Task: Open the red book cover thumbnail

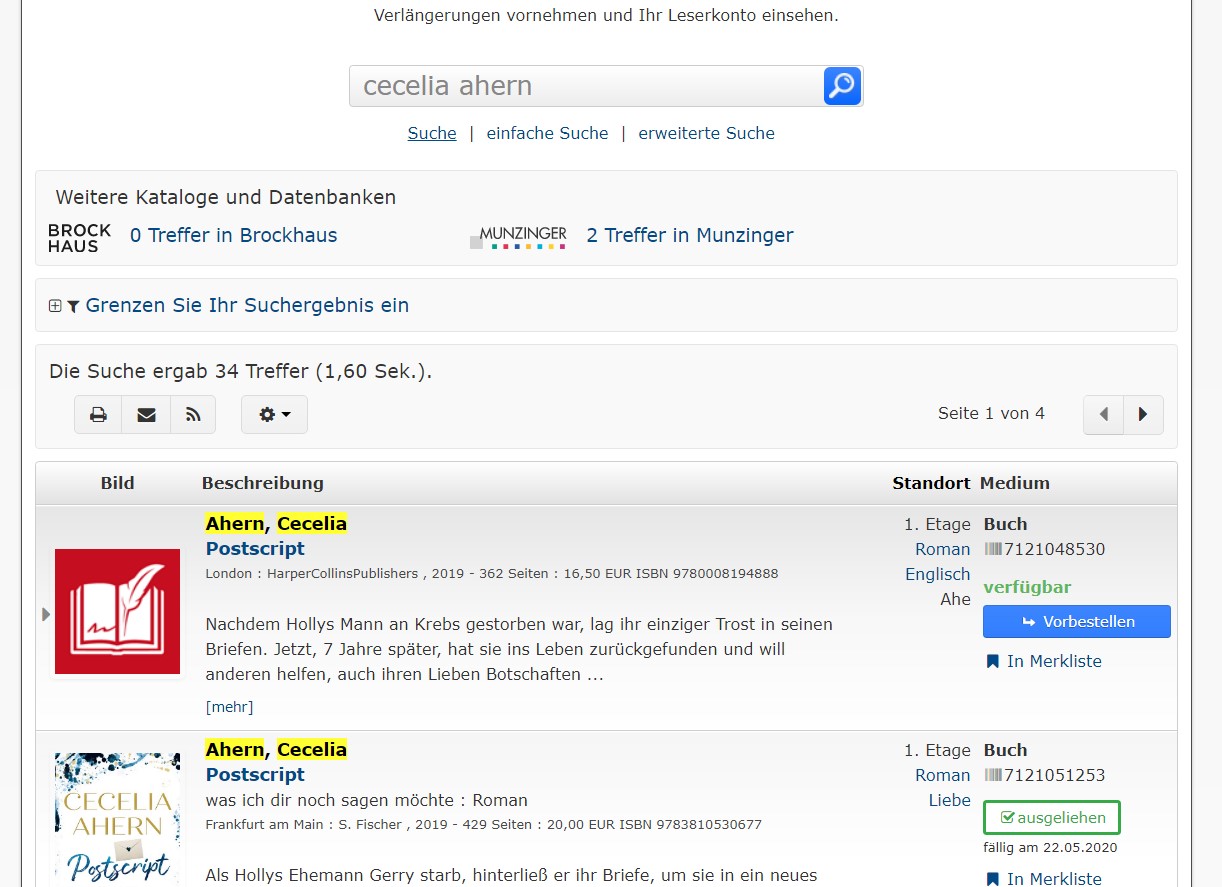Action: (x=117, y=611)
